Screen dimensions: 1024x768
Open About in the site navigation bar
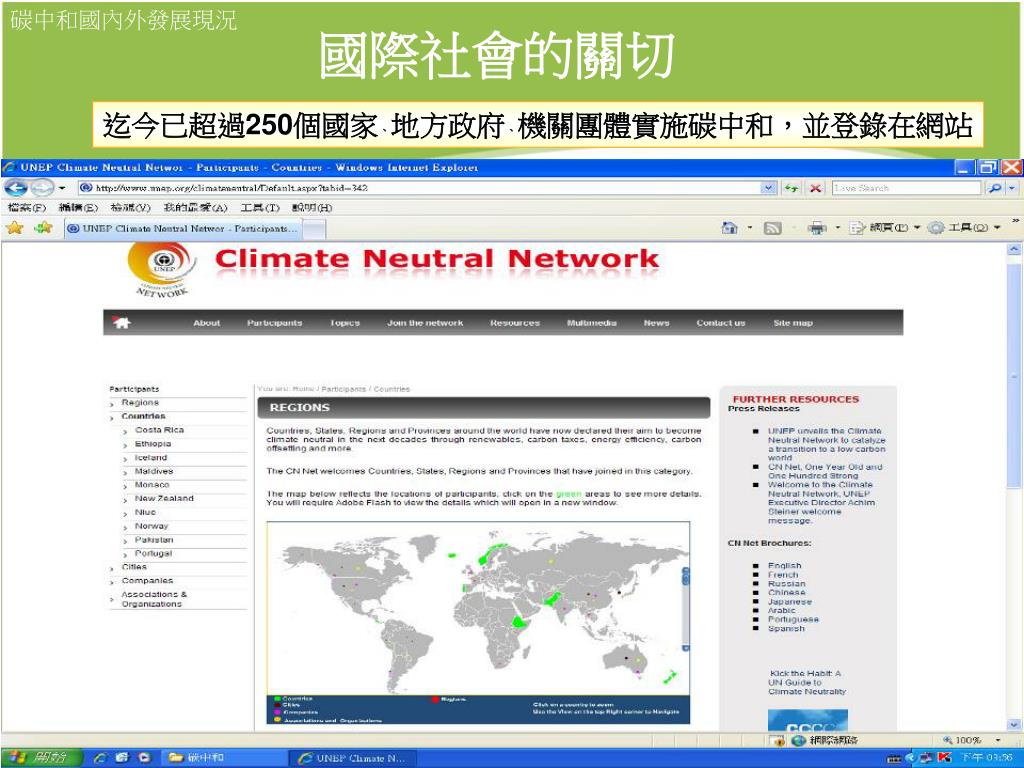(x=206, y=323)
